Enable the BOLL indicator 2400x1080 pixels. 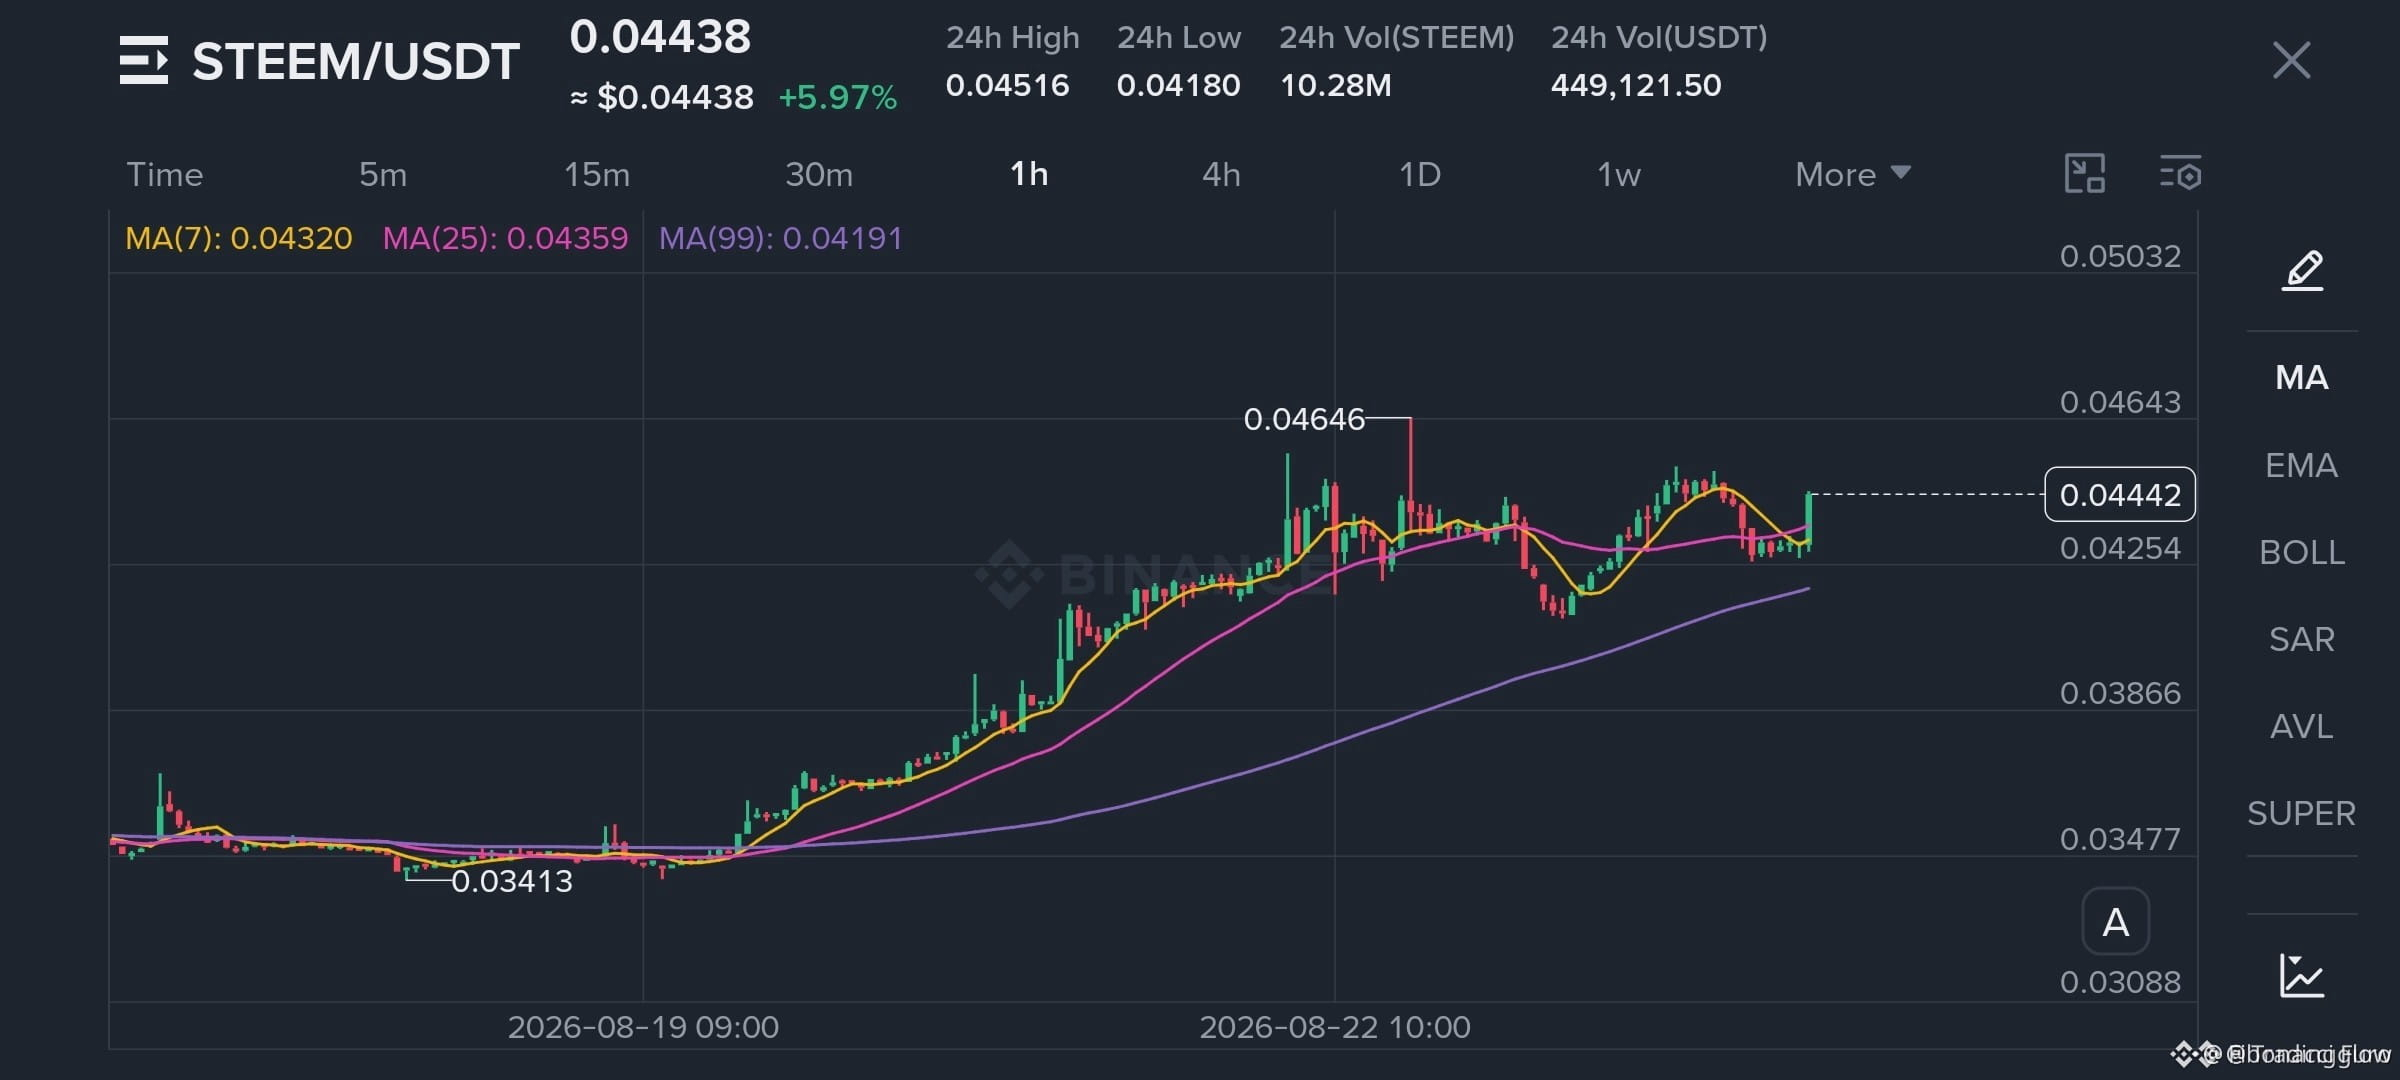point(2301,552)
